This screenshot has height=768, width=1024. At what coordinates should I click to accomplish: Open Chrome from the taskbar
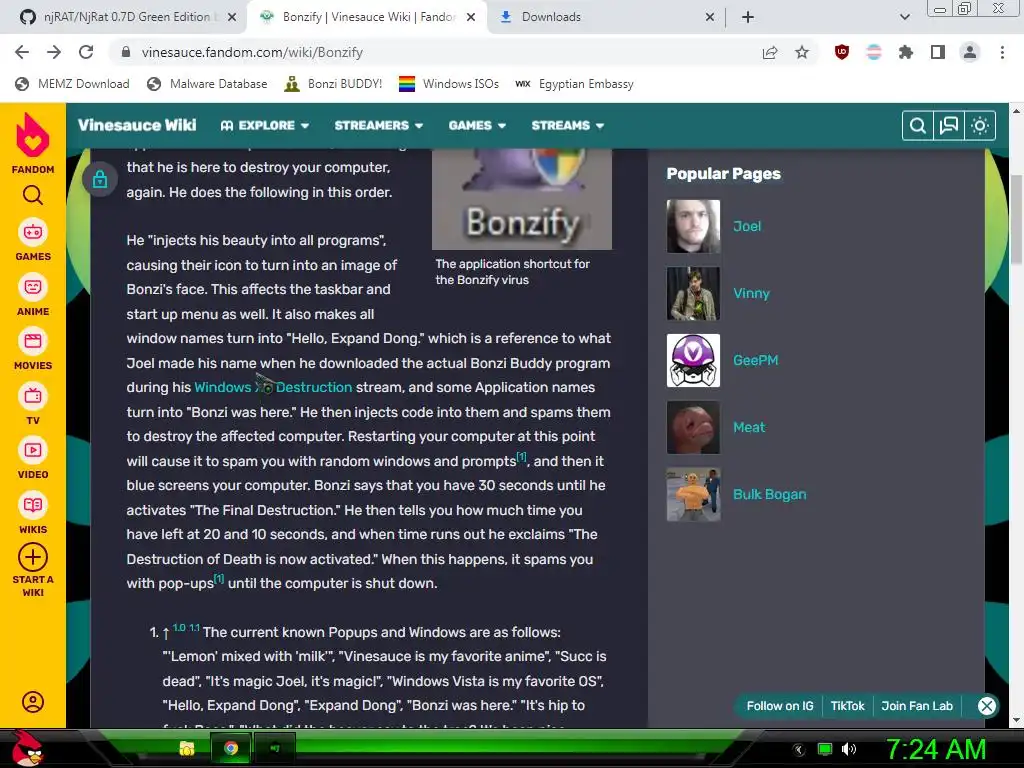point(231,748)
